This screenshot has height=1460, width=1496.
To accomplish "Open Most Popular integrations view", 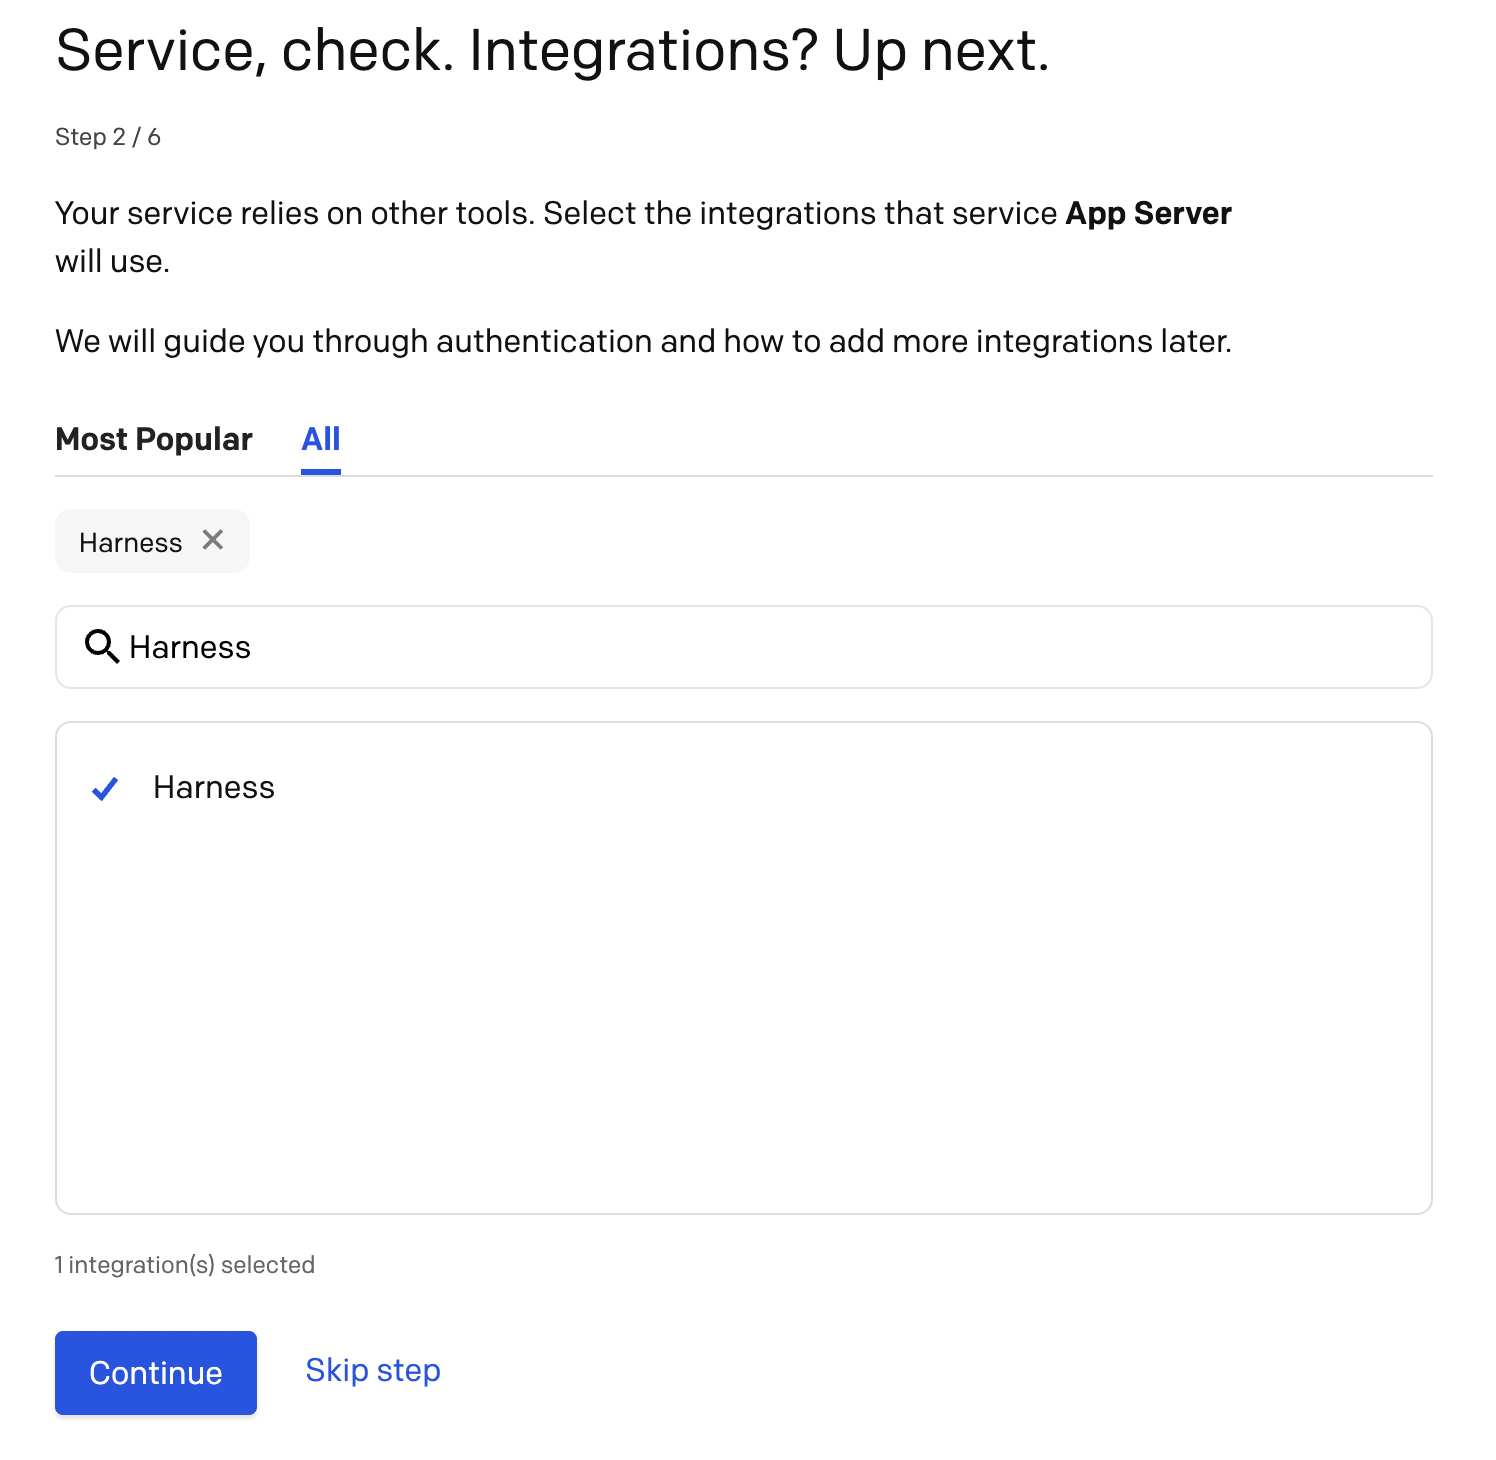I will tap(153, 439).
